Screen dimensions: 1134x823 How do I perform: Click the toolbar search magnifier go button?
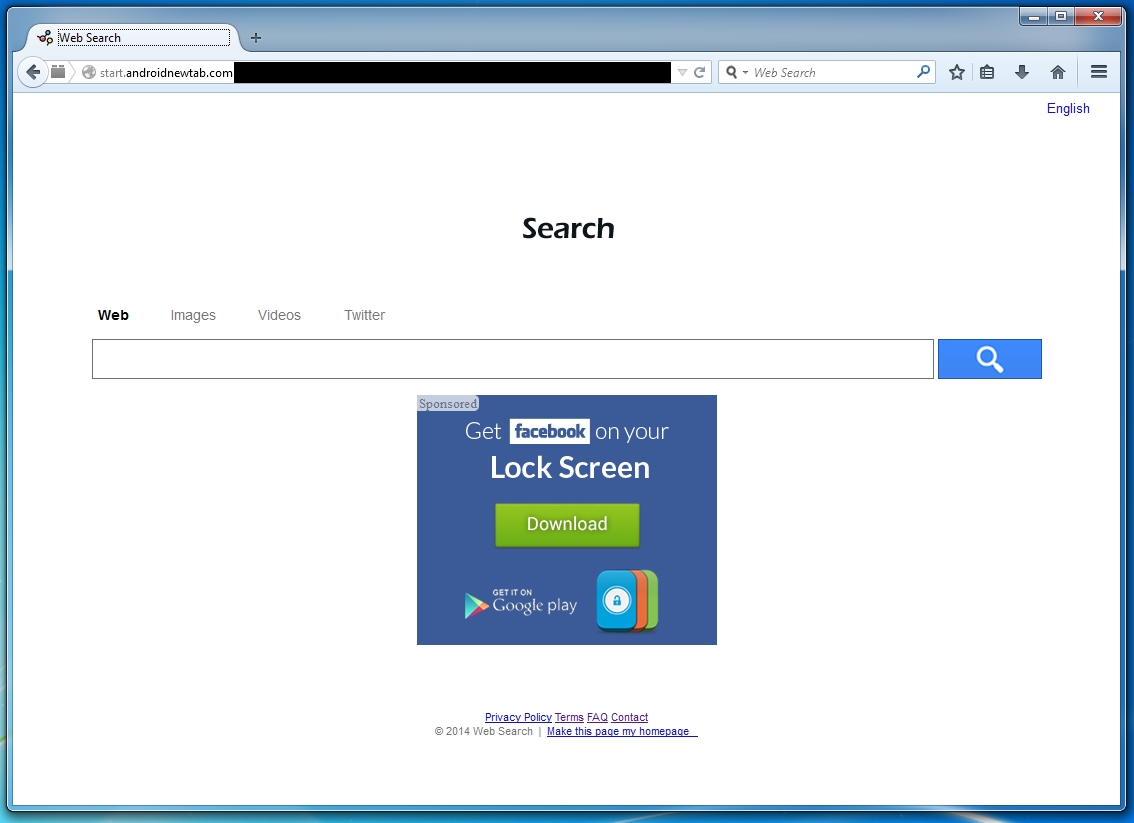[924, 72]
